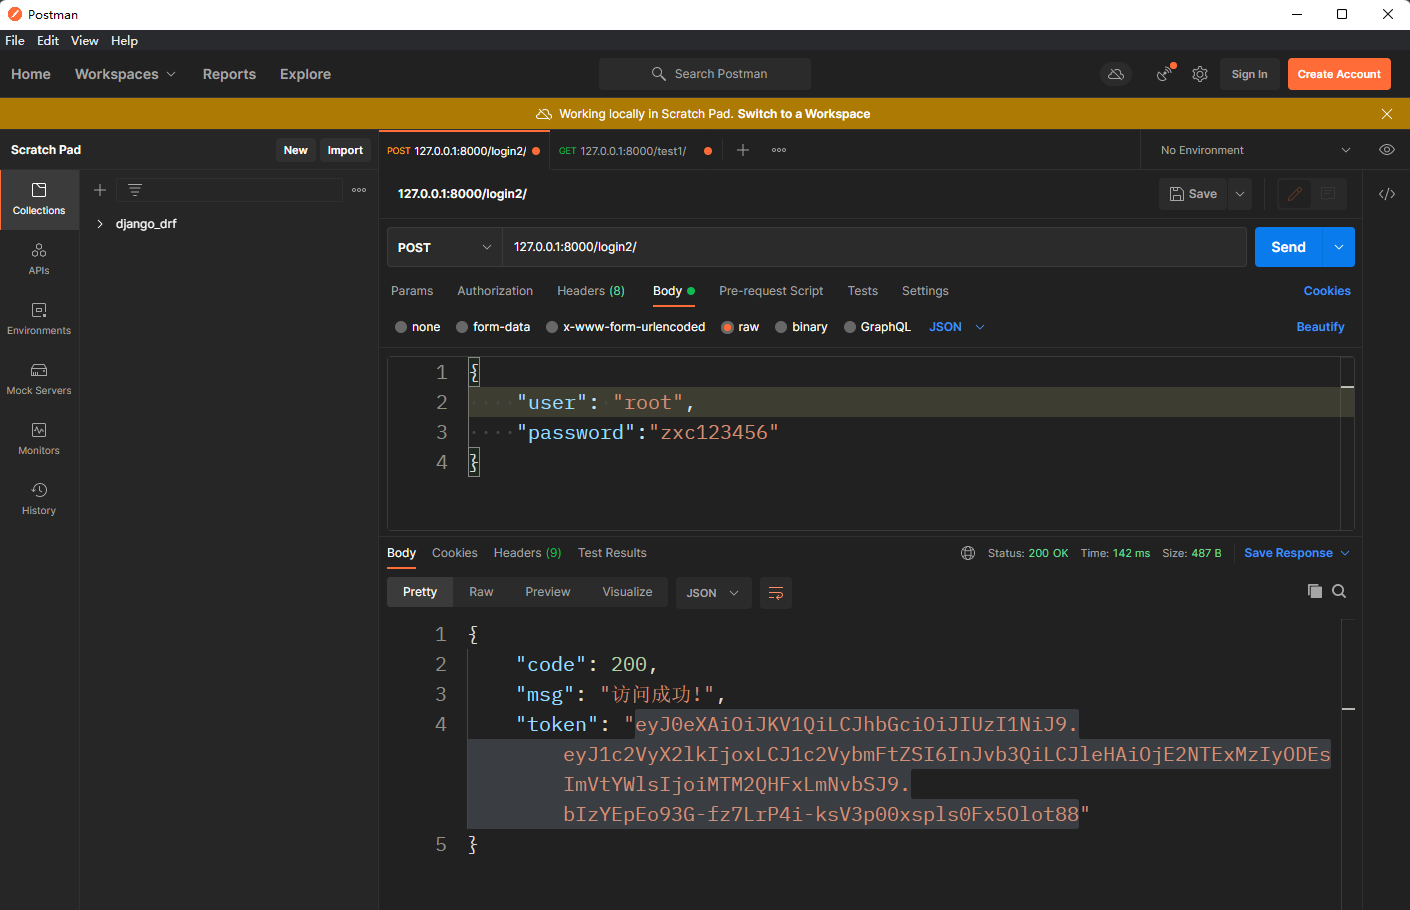Show response Raw view

tap(481, 592)
